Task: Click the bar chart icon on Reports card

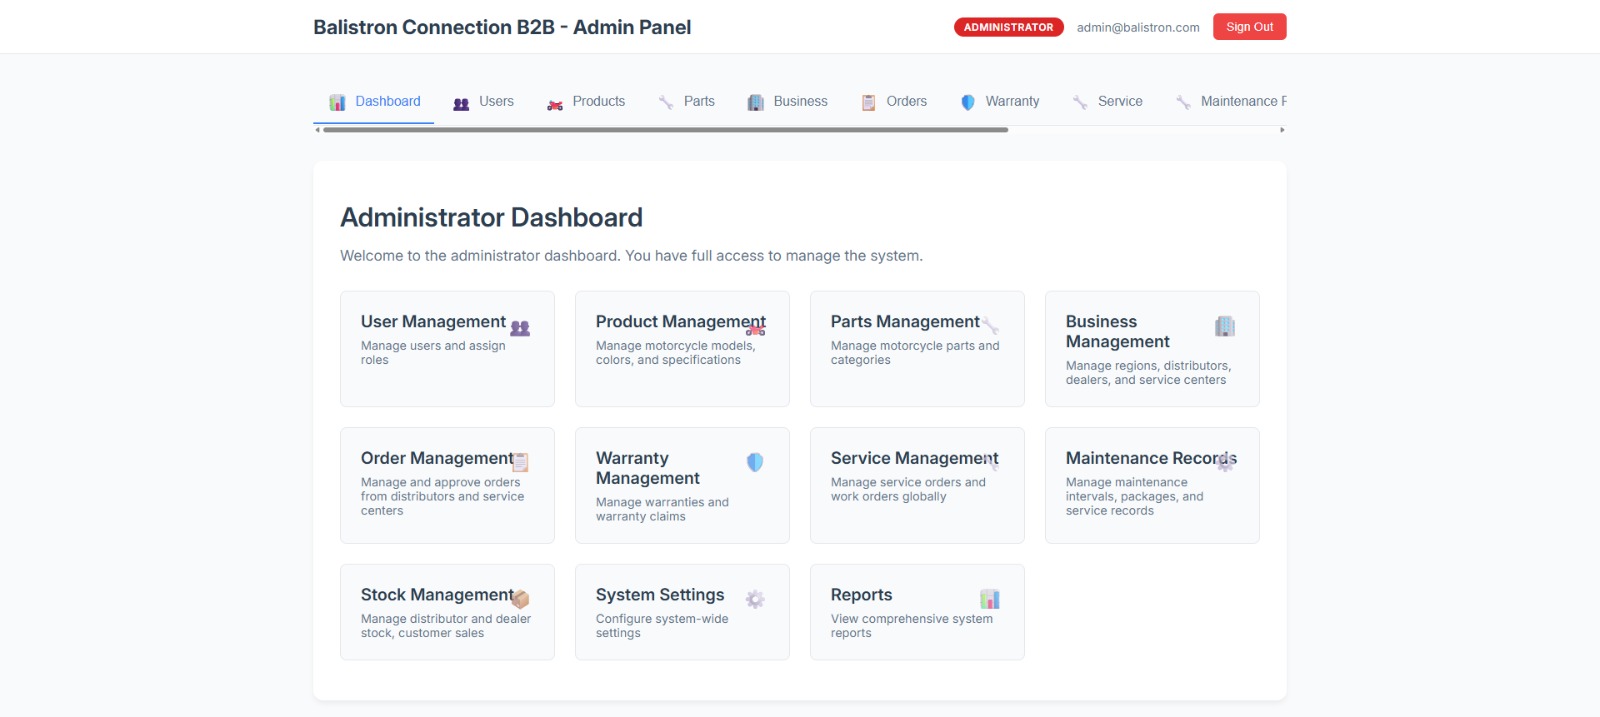Action: click(x=990, y=599)
